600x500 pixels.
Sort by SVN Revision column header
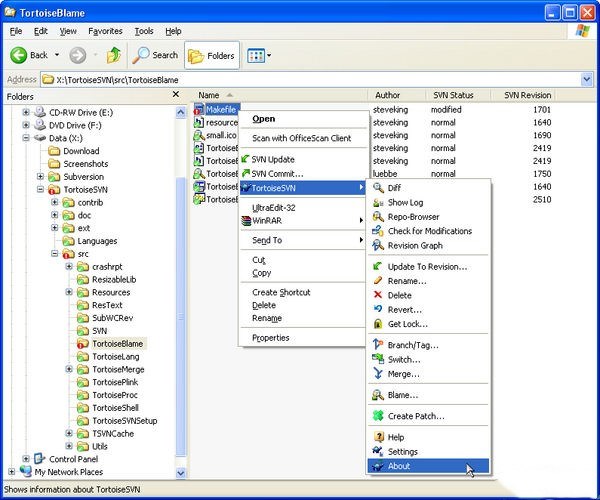click(528, 95)
